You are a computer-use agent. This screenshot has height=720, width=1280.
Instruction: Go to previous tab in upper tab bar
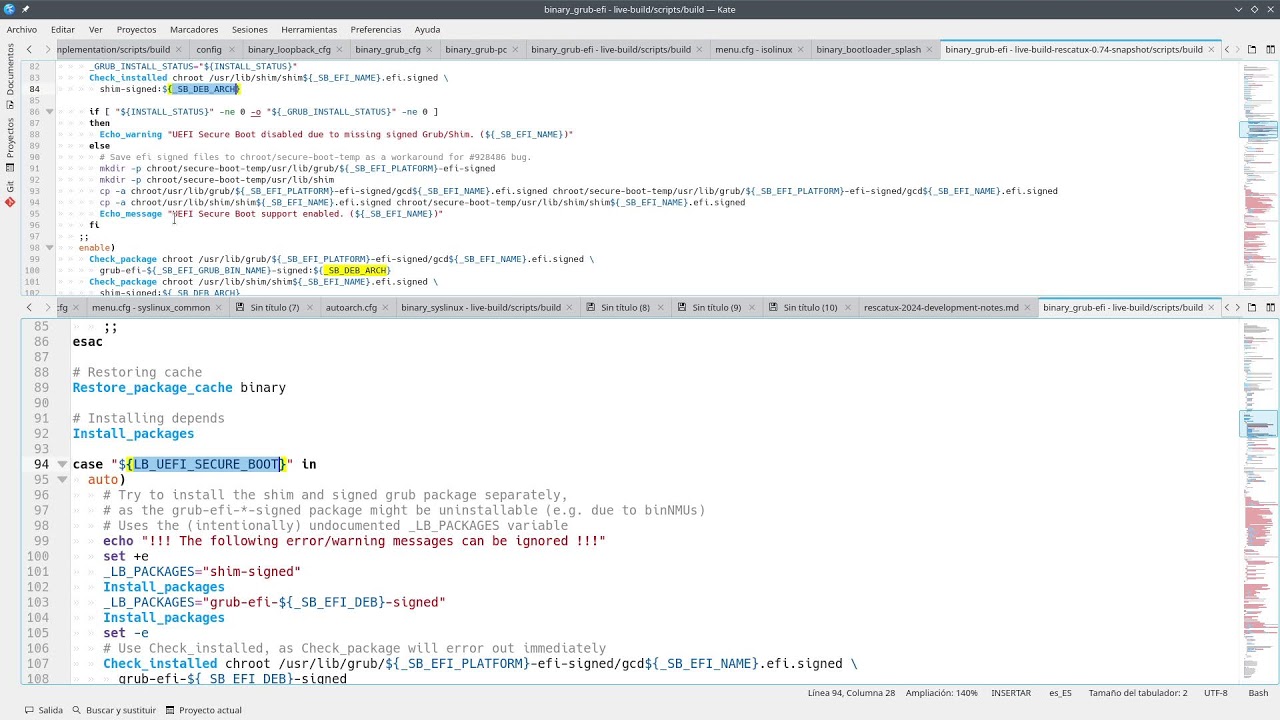(x=29, y=49)
